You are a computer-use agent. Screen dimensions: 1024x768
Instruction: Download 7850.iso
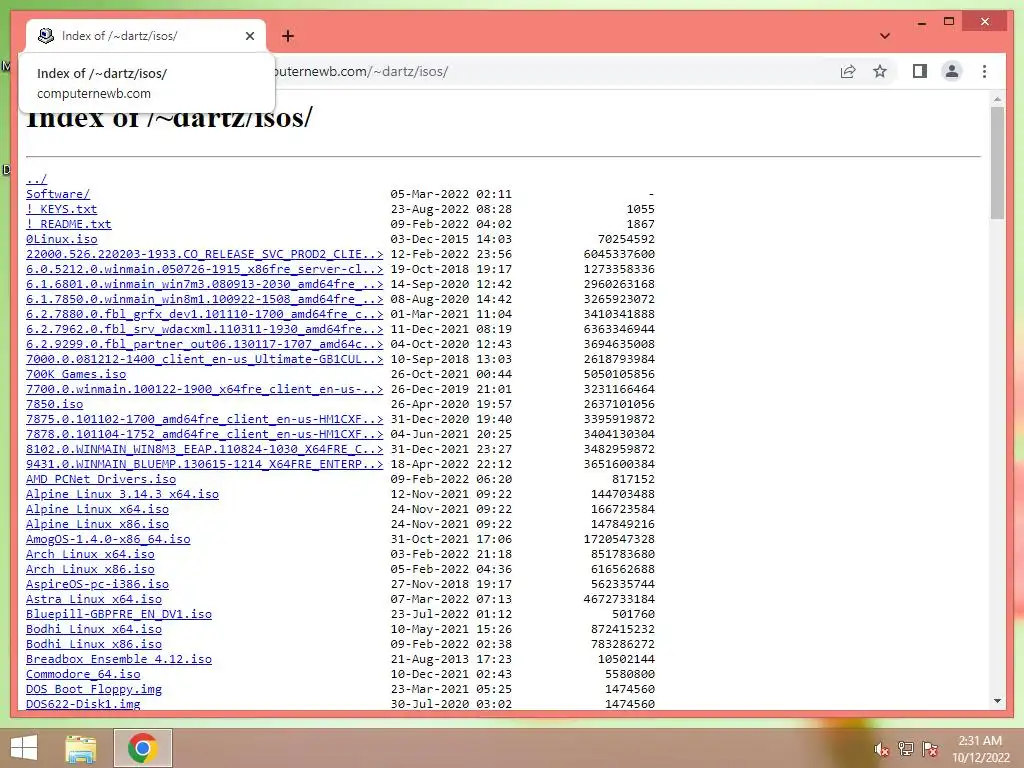(54, 404)
